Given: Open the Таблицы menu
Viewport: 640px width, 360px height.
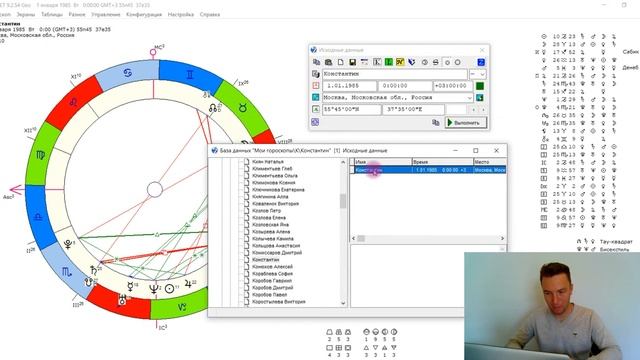Looking at the screenshot, I should pos(52,14).
